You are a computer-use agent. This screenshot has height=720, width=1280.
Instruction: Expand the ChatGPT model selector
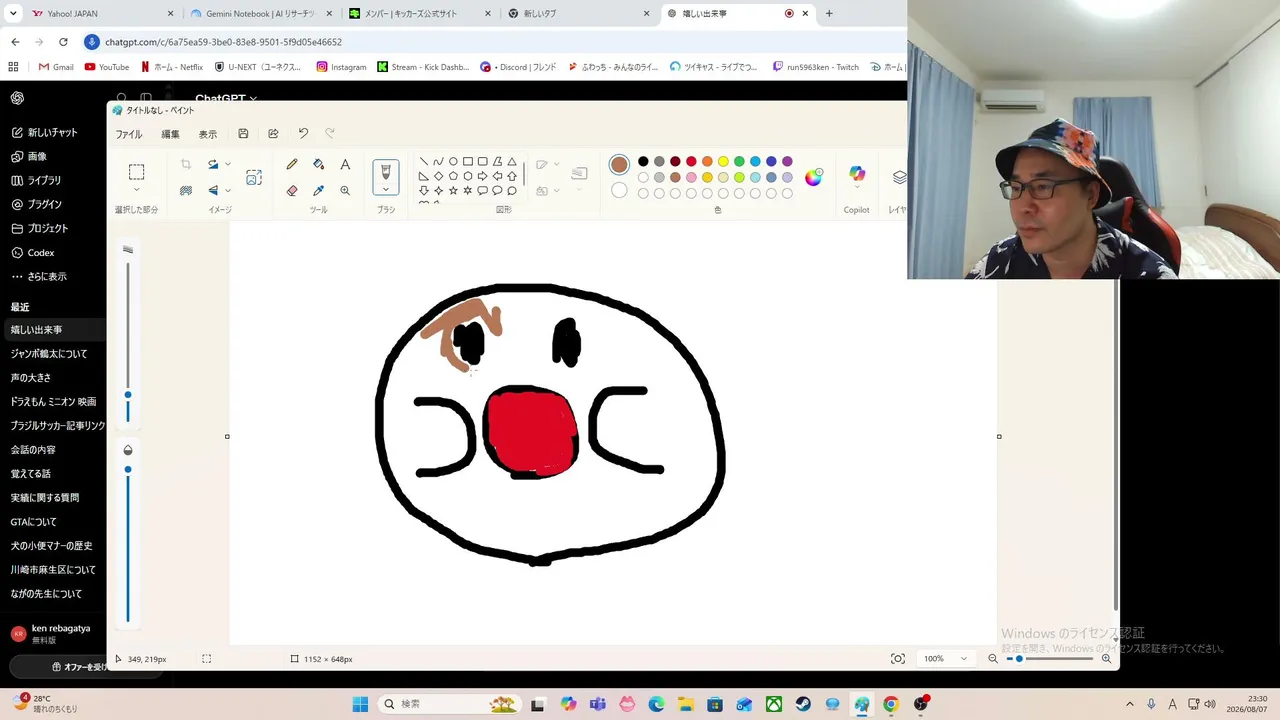(x=226, y=98)
